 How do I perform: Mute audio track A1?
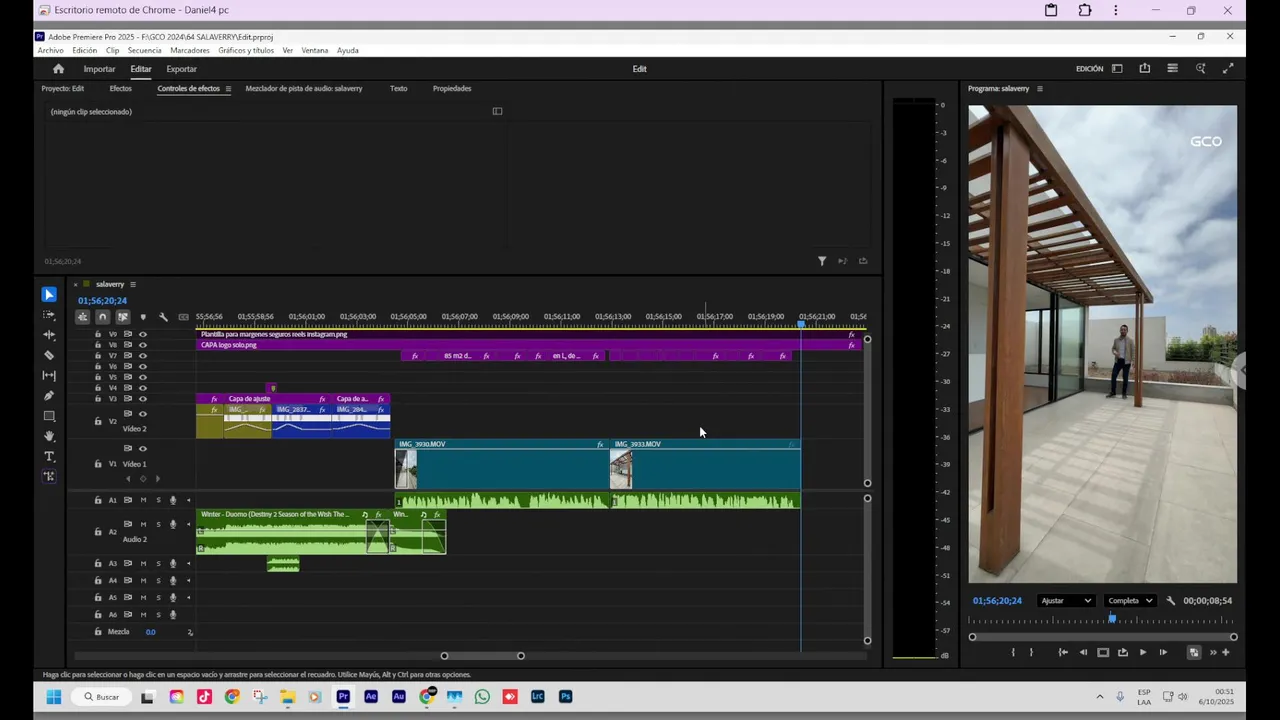143,500
